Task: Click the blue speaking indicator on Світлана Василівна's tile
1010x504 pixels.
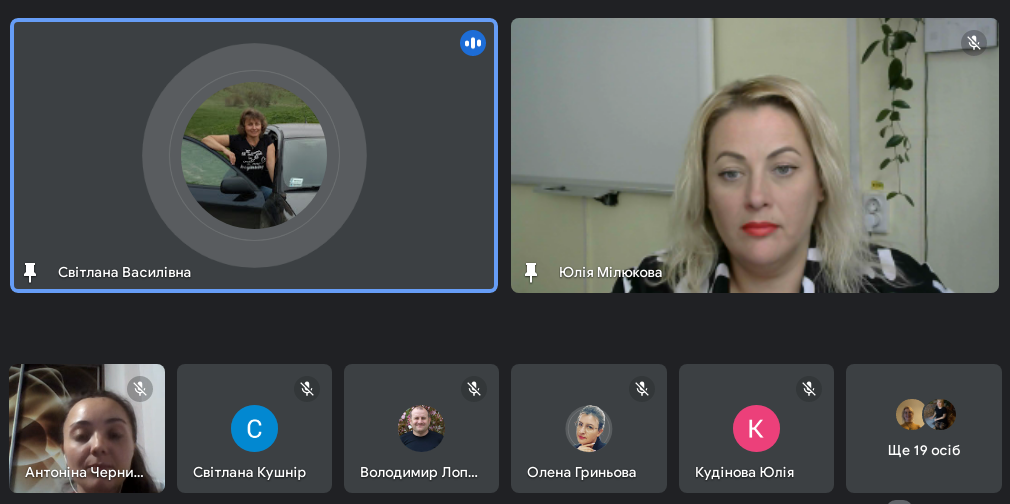Action: click(473, 43)
